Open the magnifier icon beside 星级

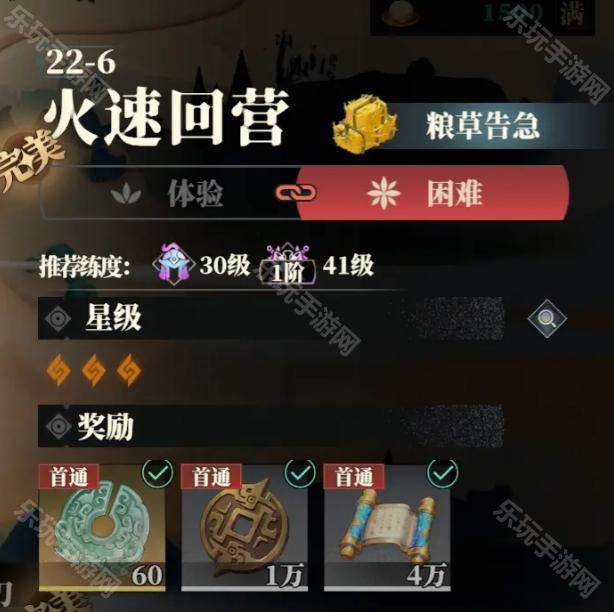547,318
